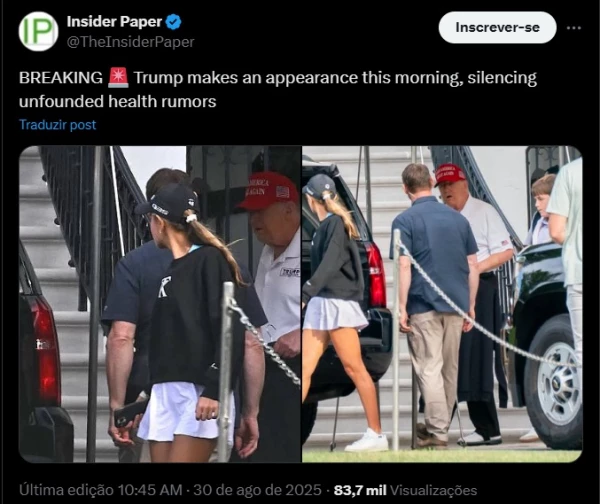The image size is (600, 504).
Task: Open the right photo thumbnail
Action: (442, 304)
